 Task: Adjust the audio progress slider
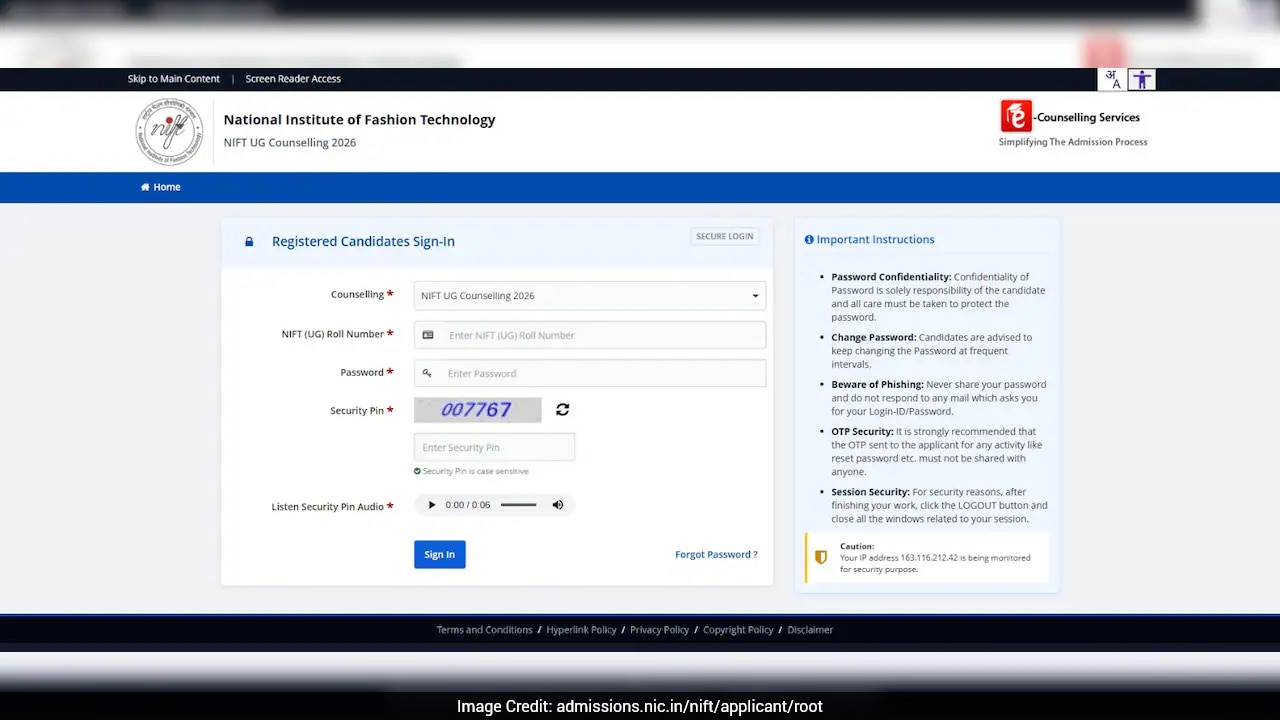[x=519, y=505]
